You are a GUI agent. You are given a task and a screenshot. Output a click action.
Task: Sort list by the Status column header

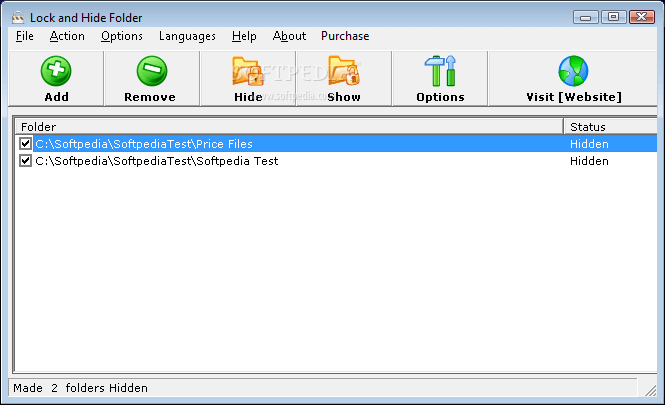608,127
